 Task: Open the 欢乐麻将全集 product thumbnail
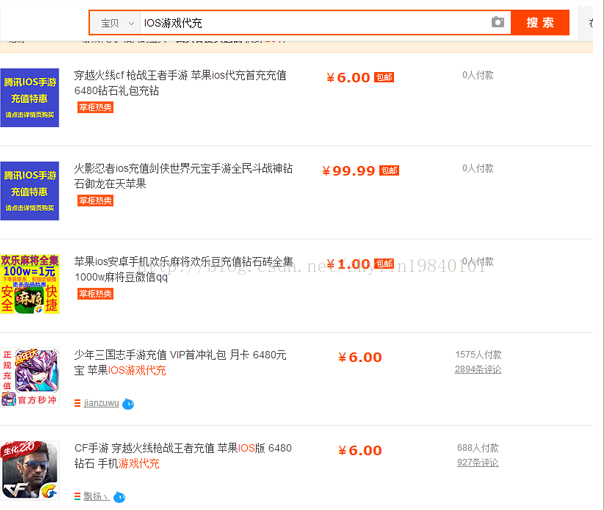coord(30,284)
